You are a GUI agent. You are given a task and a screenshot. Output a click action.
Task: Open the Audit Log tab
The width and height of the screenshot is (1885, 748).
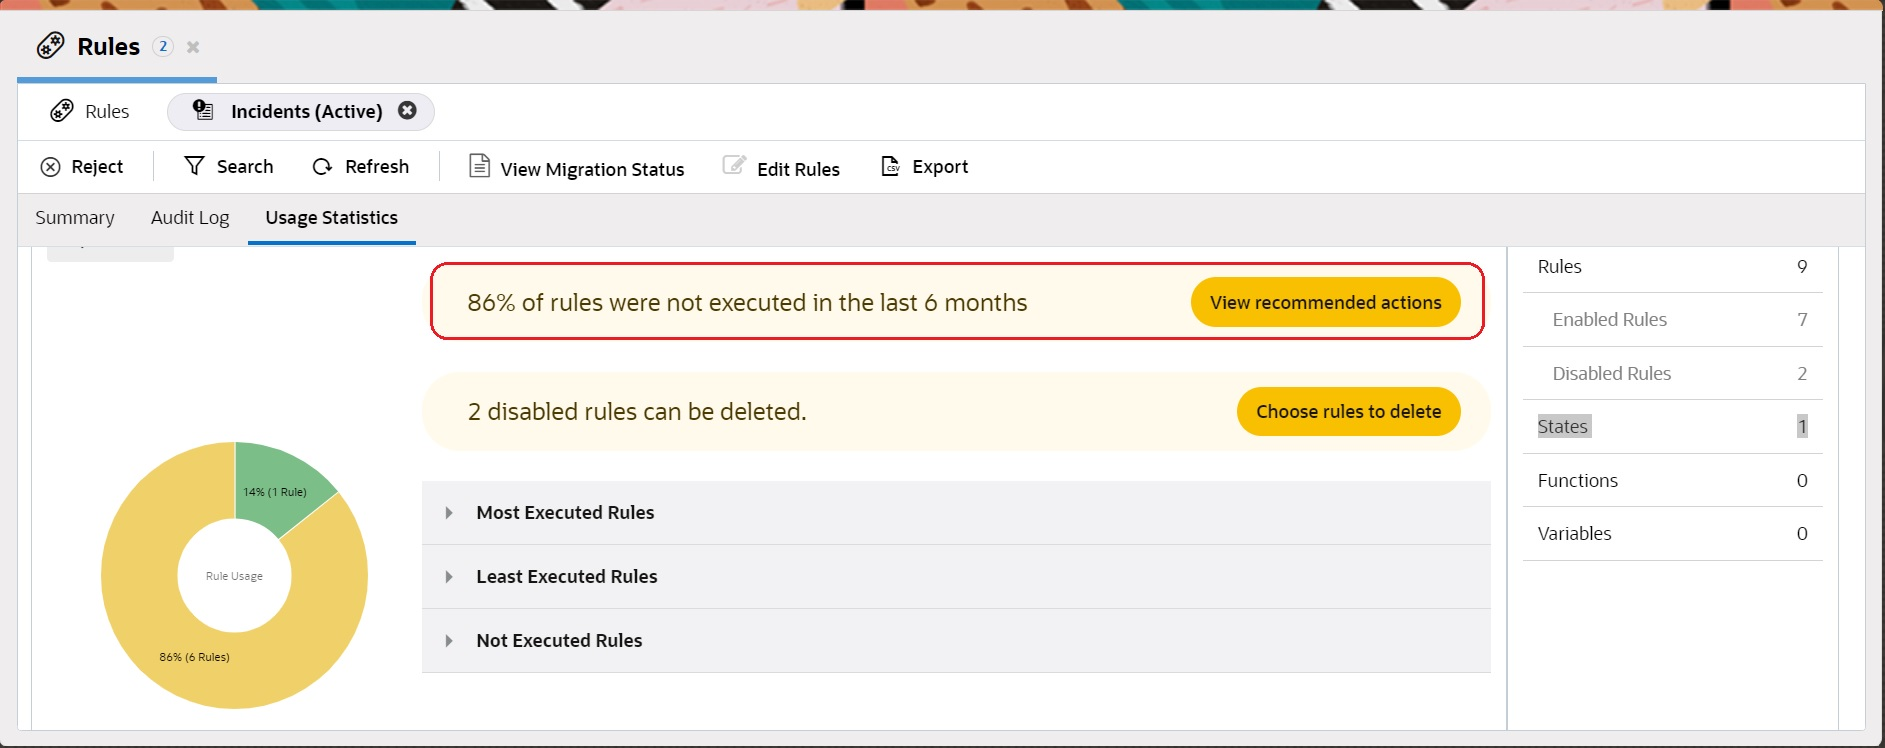[x=190, y=218]
